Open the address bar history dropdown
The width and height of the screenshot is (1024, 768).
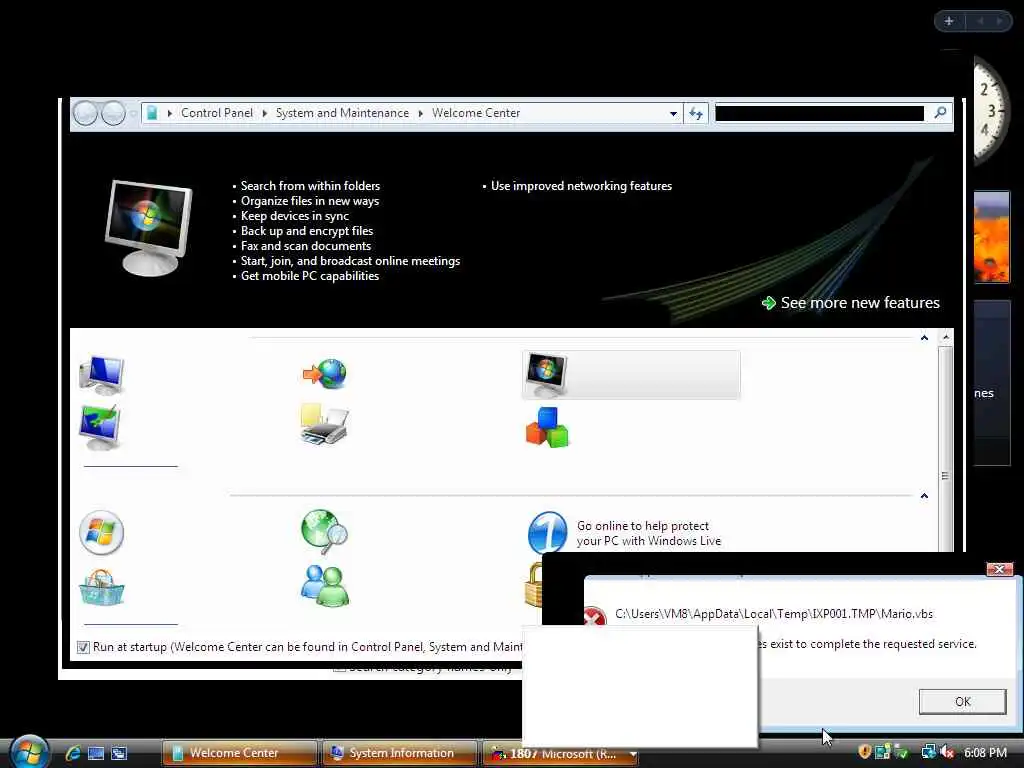coord(673,114)
